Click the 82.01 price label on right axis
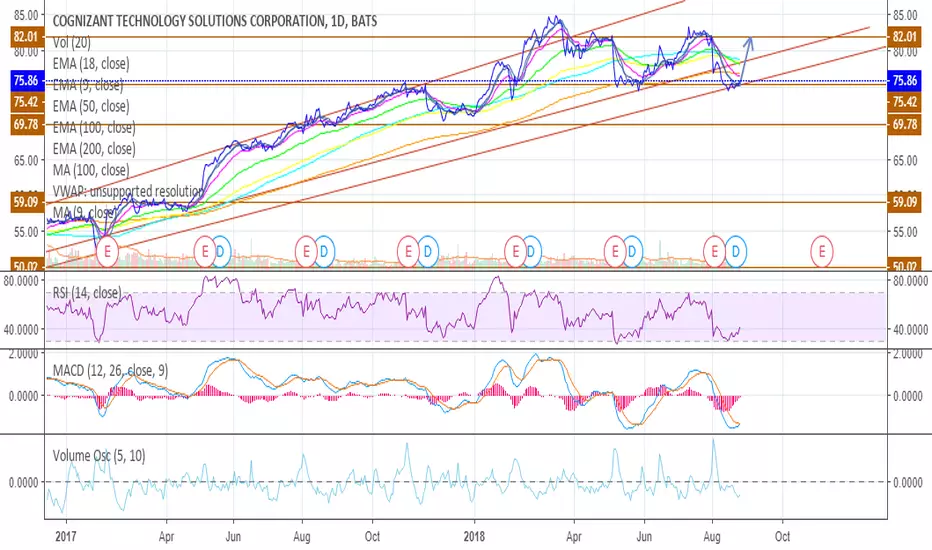The height and width of the screenshot is (550, 932). click(904, 37)
